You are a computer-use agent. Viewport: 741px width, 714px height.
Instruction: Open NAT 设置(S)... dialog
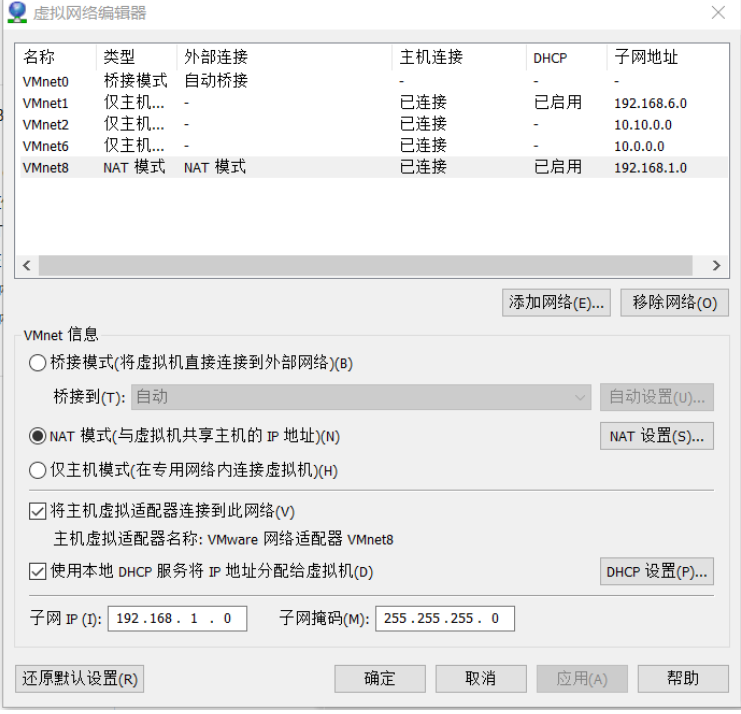point(656,437)
